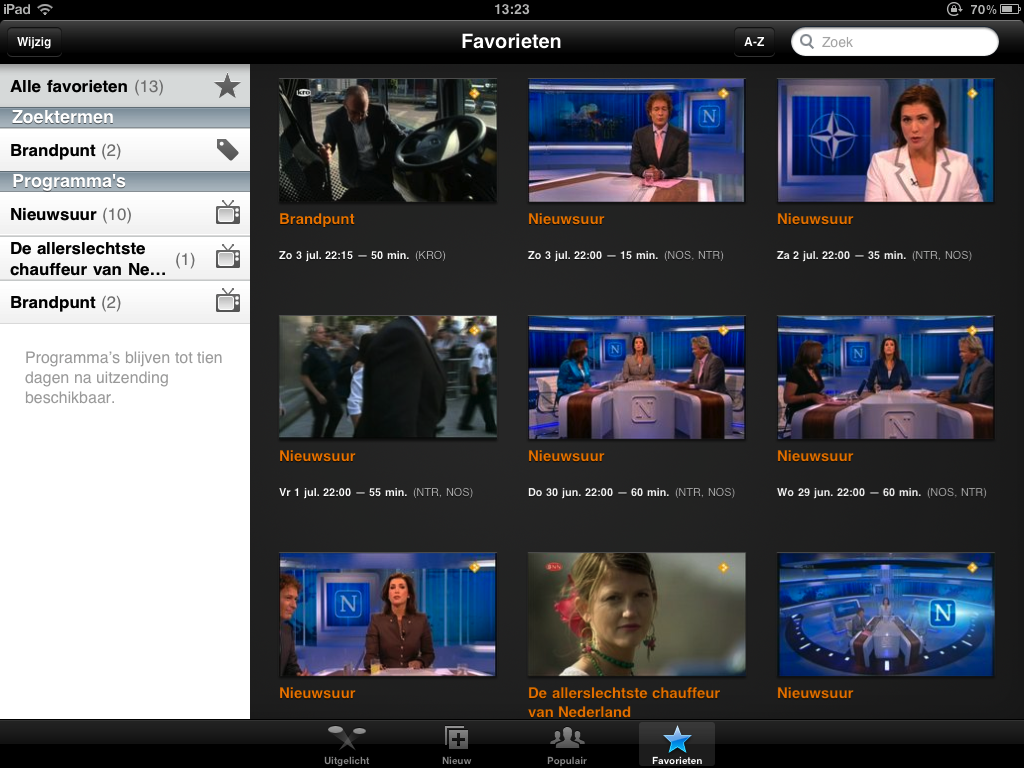Sort favorites with the A-Z button

pyautogui.click(x=754, y=42)
